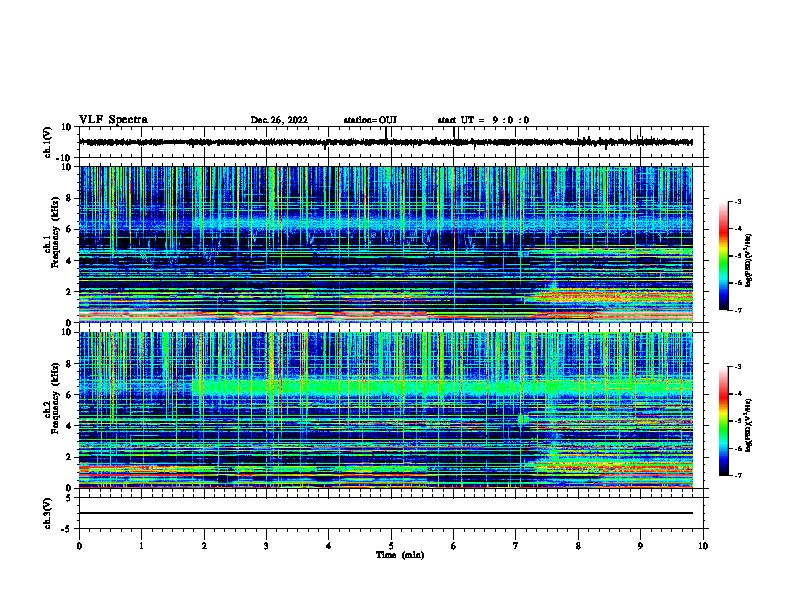Click the 'station=OUI' header label

(x=370, y=120)
